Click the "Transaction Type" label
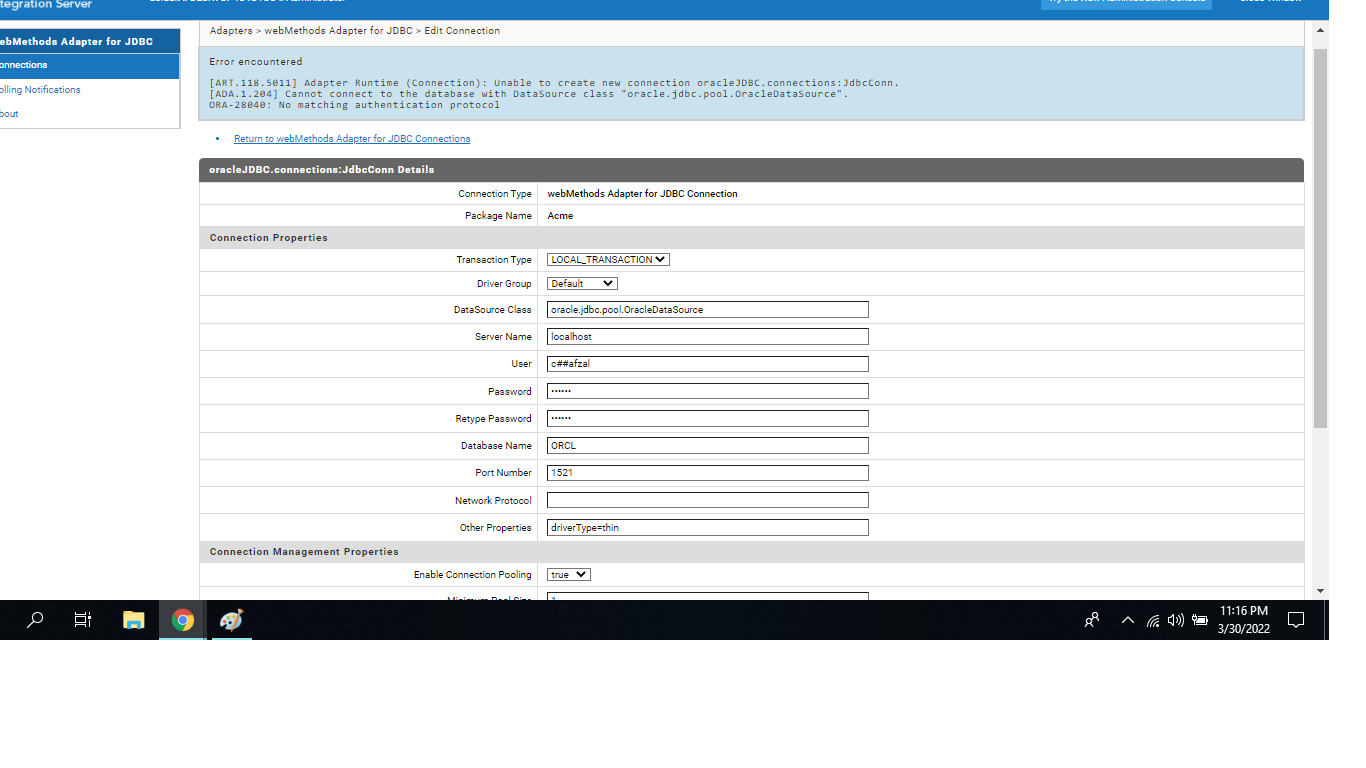This screenshot has width=1366, height=768. 494,260
